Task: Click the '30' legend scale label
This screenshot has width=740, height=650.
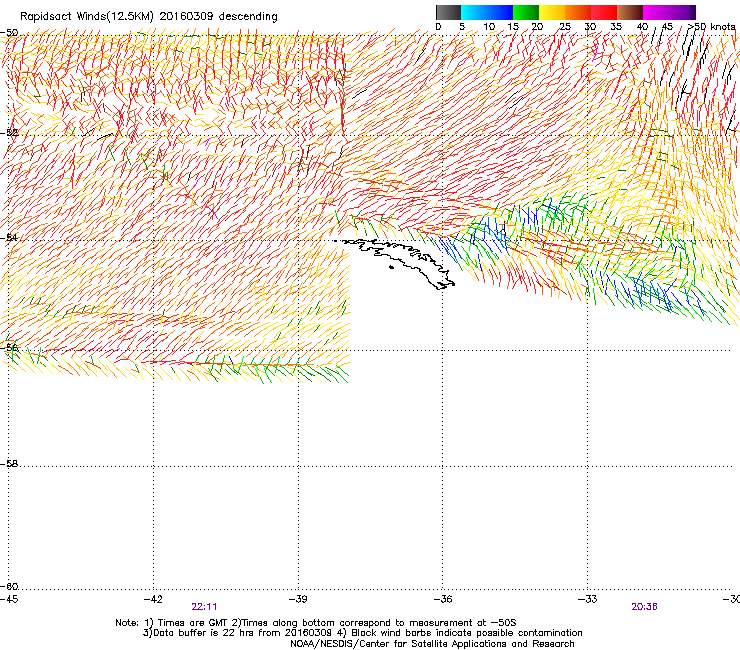Action: click(590, 27)
